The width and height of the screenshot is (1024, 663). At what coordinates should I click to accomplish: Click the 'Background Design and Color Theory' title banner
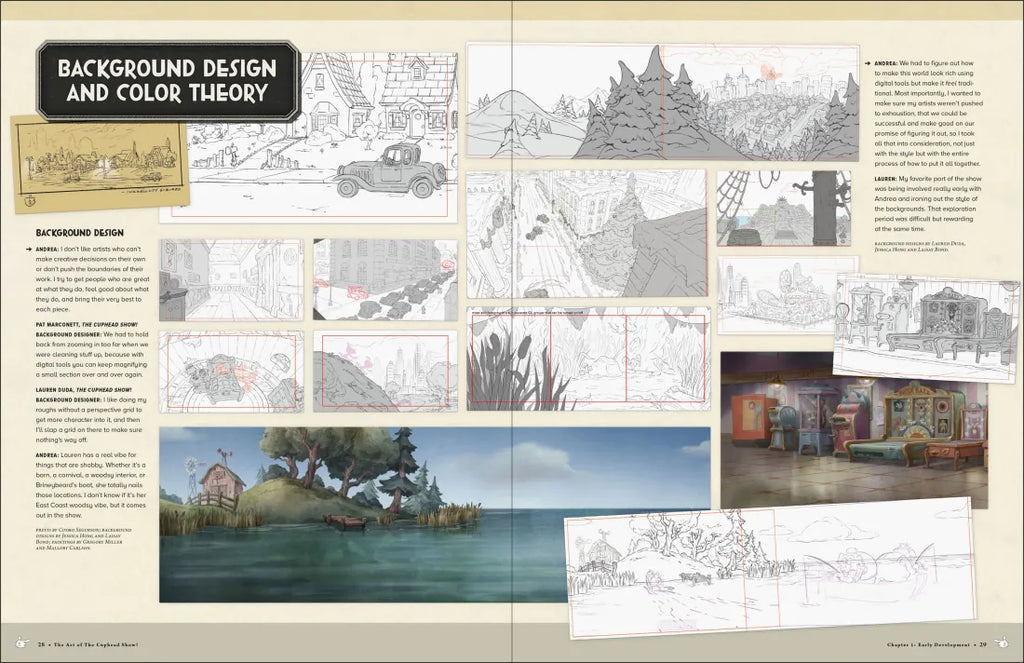167,81
